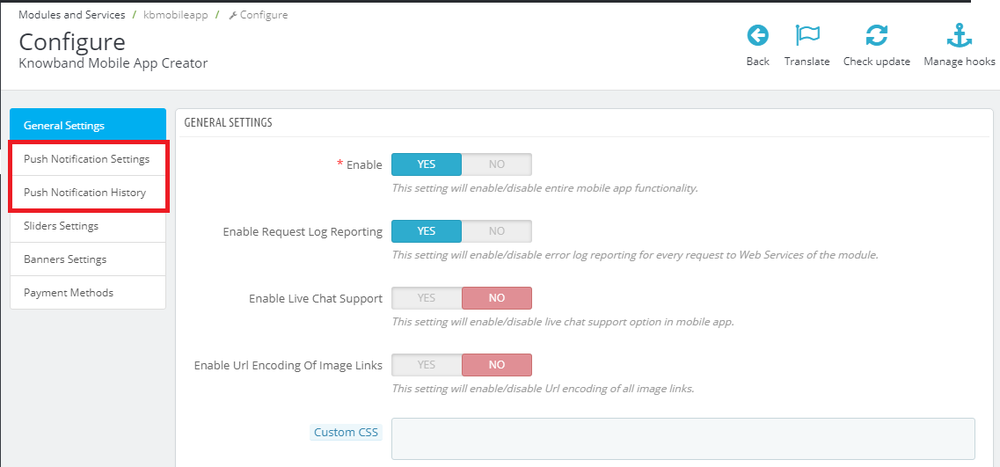This screenshot has height=467, width=1000.
Task: Set Enable Request Log Reporting to NO
Action: [x=496, y=231]
